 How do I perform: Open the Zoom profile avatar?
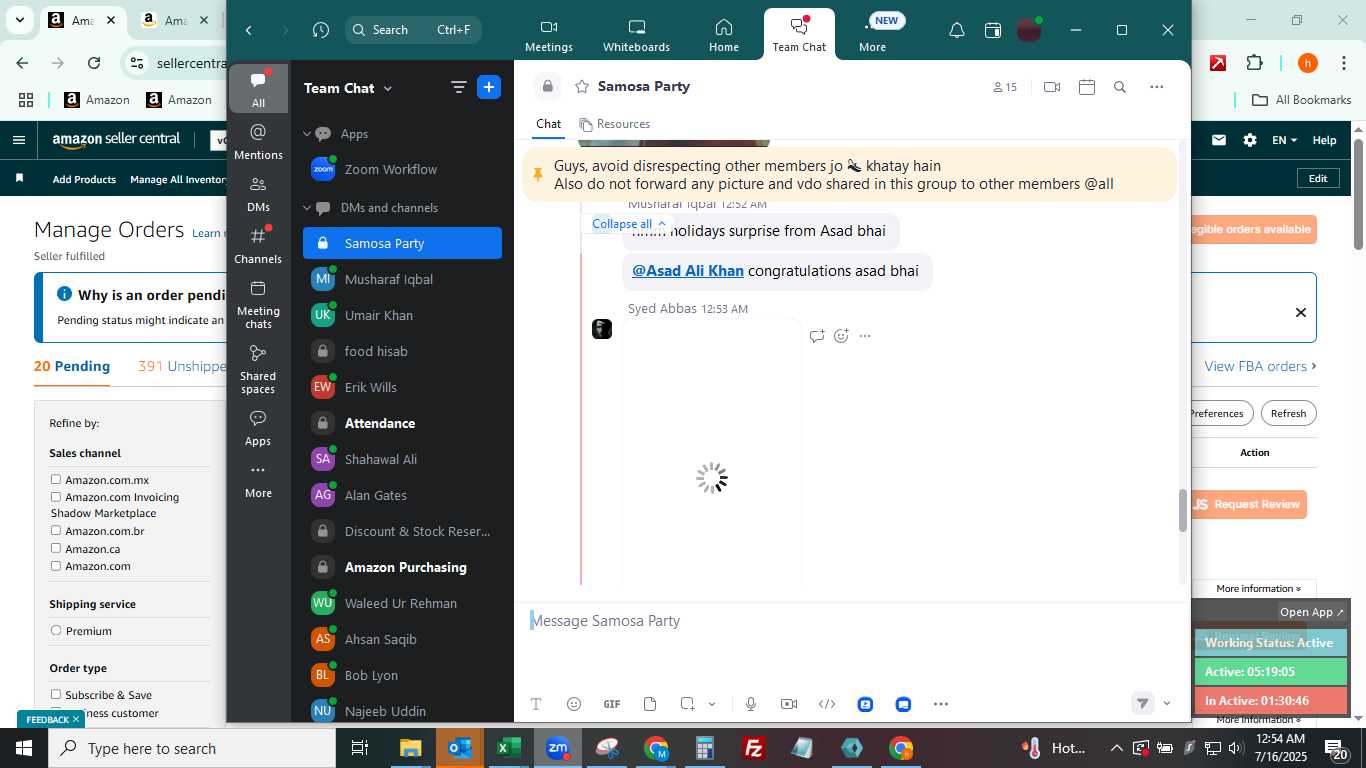click(x=1029, y=30)
